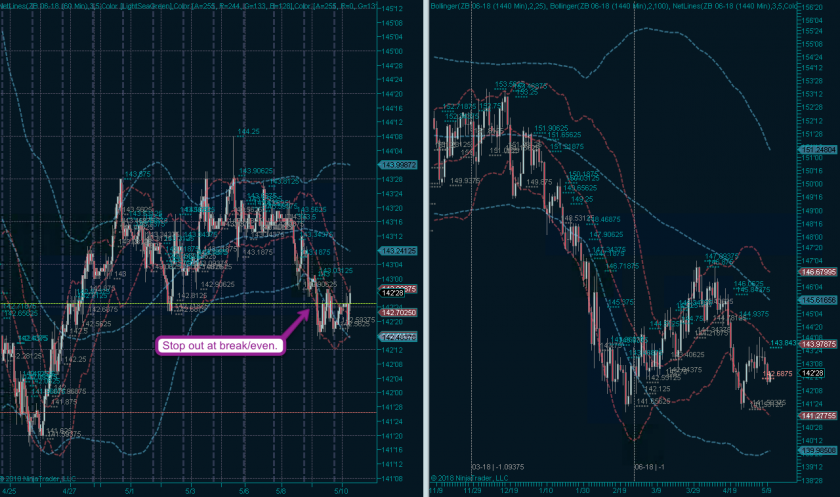Click the red 142.6875 label on daily chart
The height and width of the screenshot is (497, 840).
pos(777,374)
